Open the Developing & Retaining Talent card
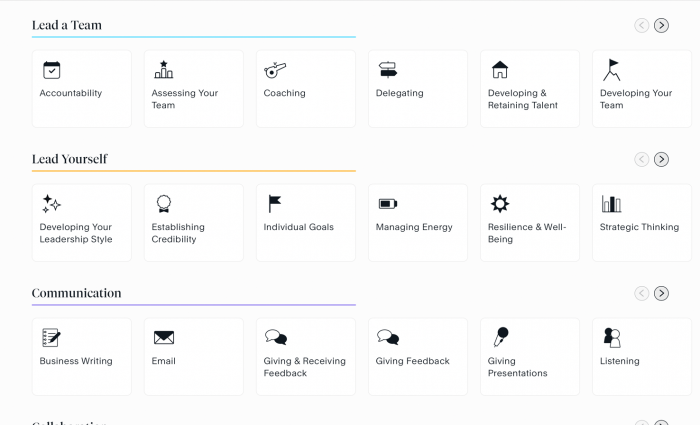 (530, 89)
